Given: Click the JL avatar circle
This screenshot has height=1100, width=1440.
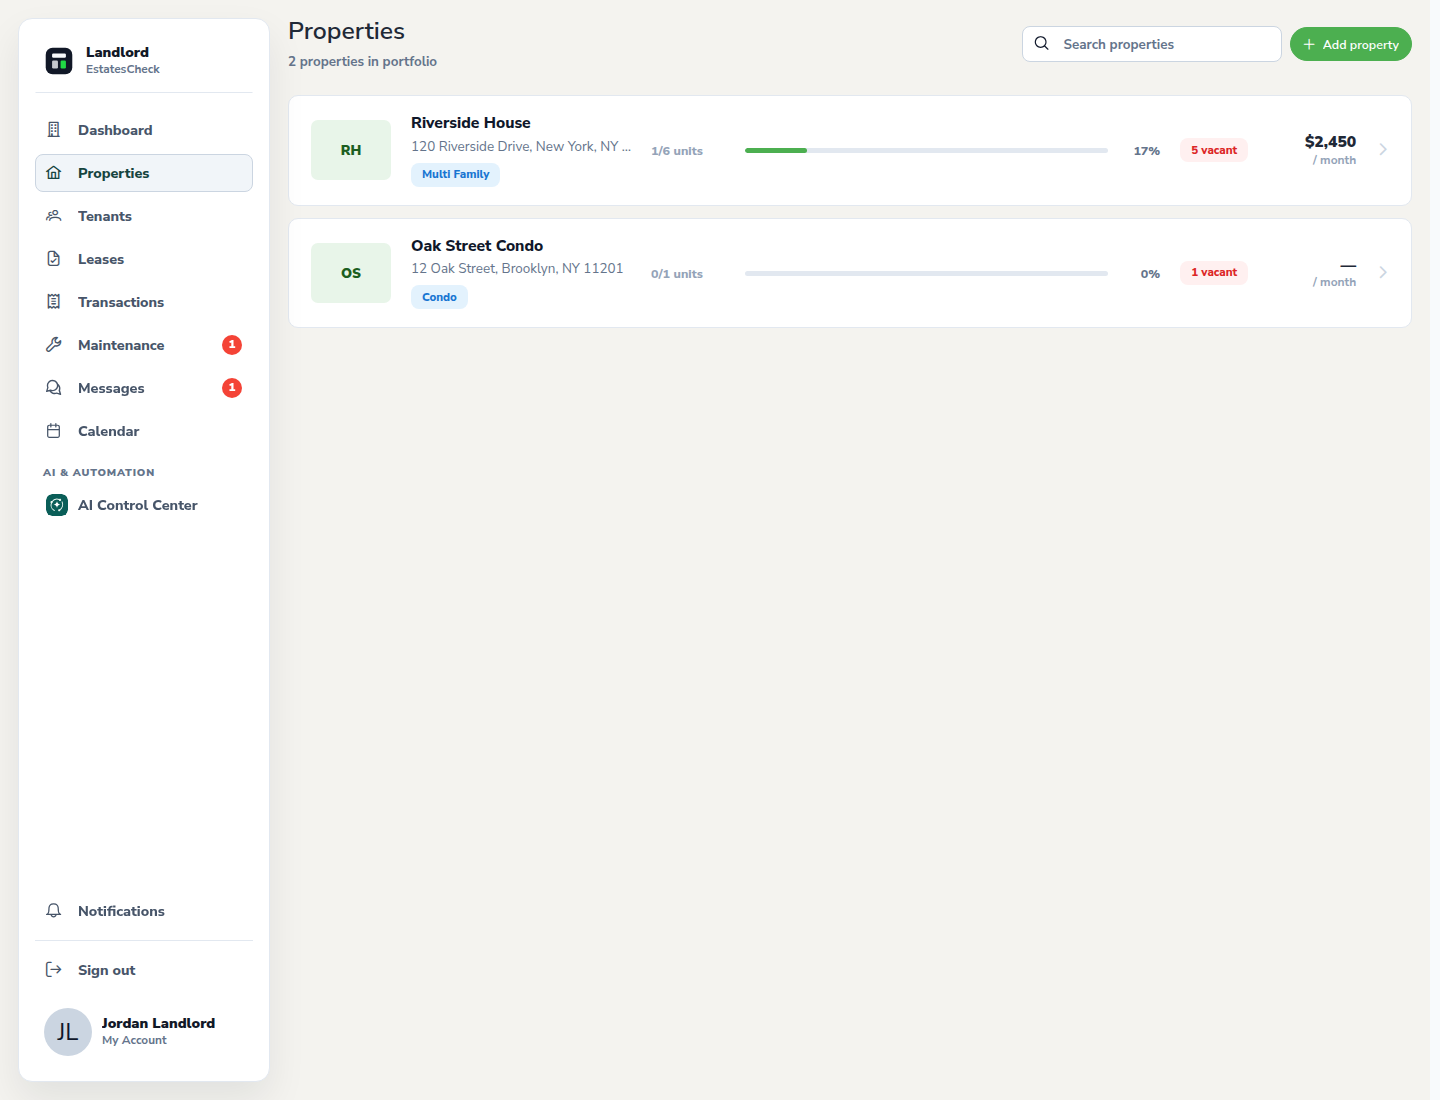Looking at the screenshot, I should [68, 1032].
